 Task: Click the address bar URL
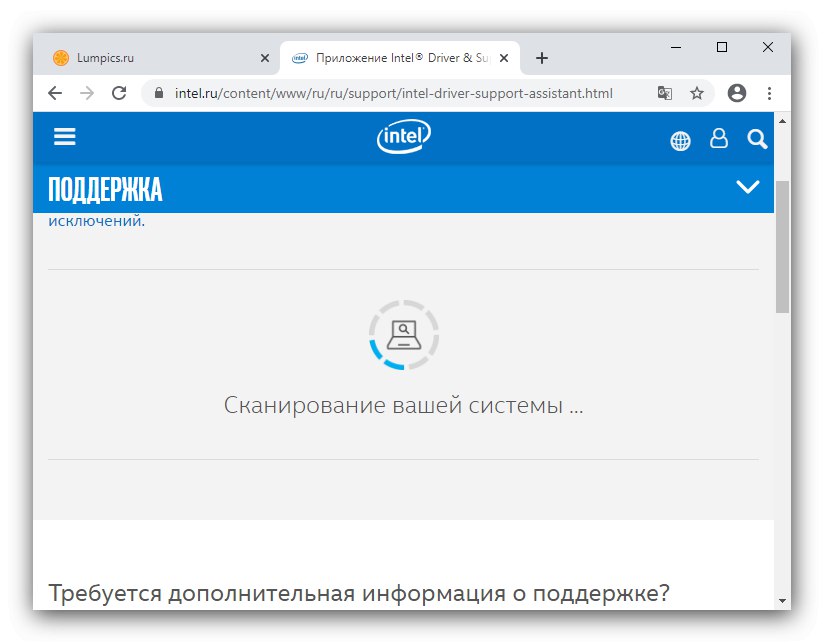pyautogui.click(x=394, y=94)
